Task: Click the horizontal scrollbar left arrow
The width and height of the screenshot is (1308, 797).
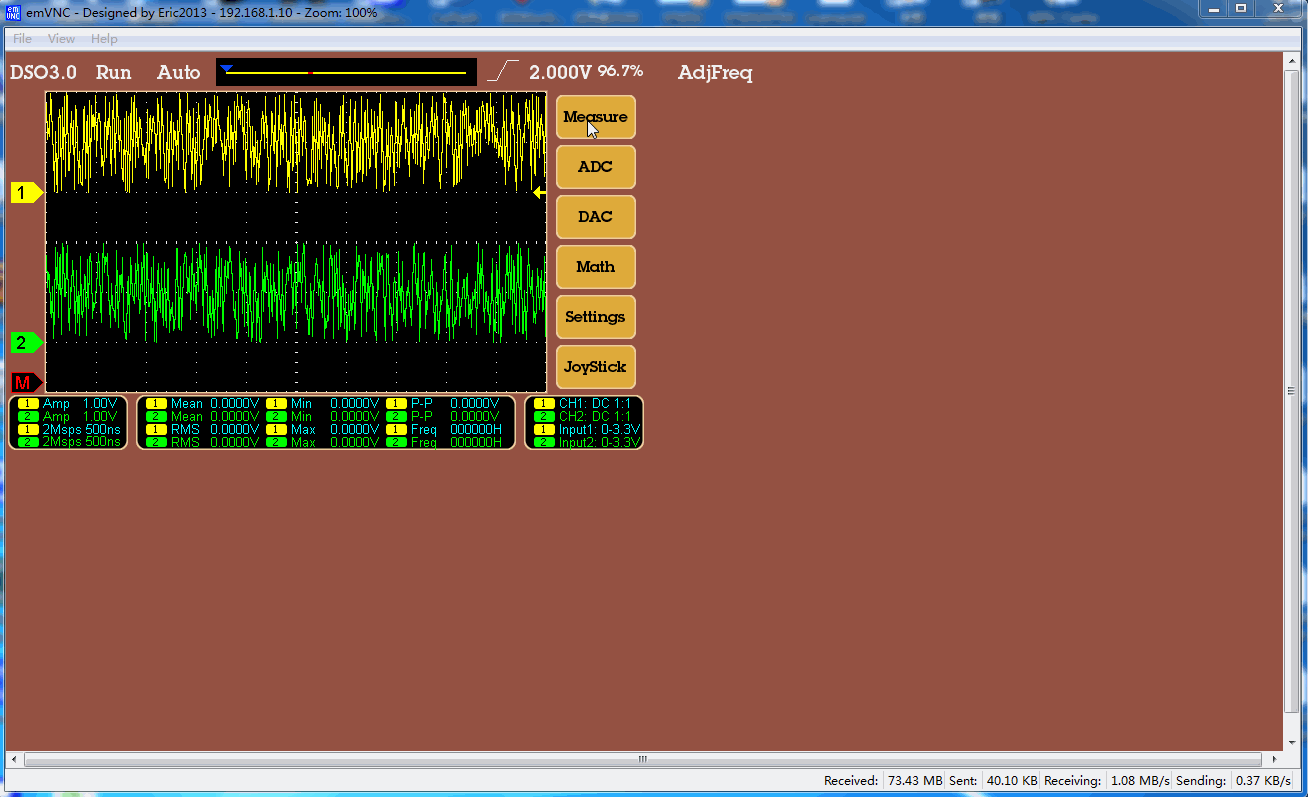Action: tap(13, 760)
